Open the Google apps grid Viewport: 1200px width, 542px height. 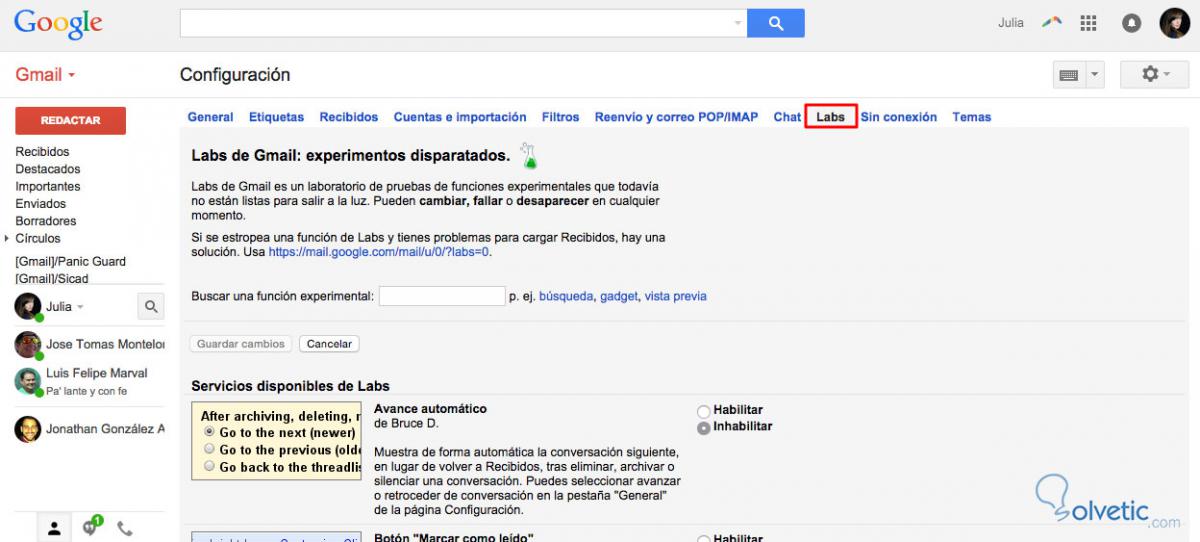click(1090, 22)
